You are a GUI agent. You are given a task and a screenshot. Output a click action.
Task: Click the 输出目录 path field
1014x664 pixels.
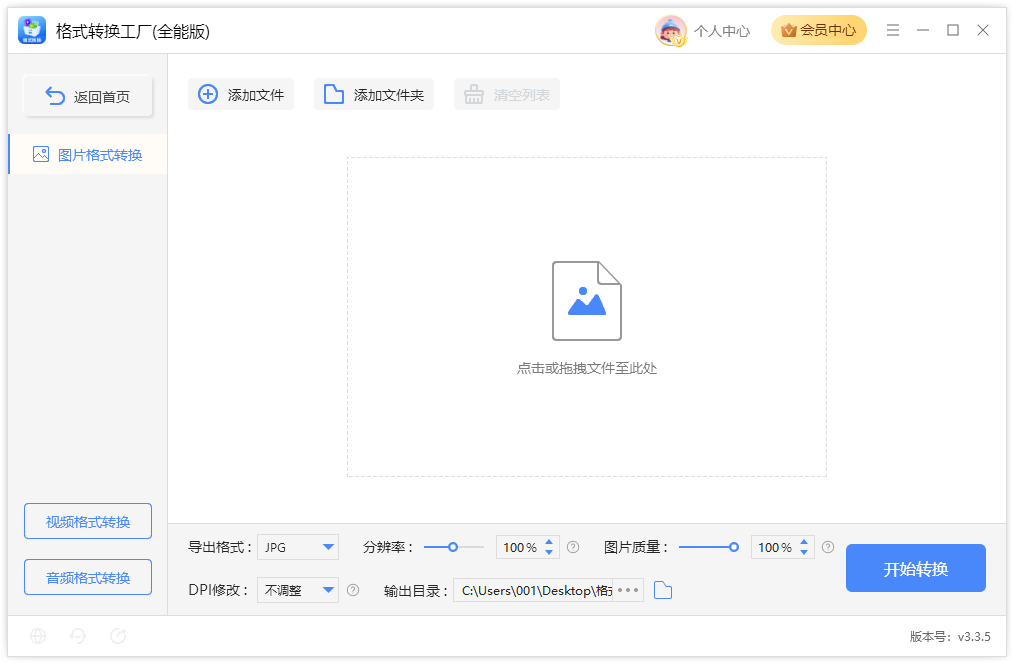[534, 590]
